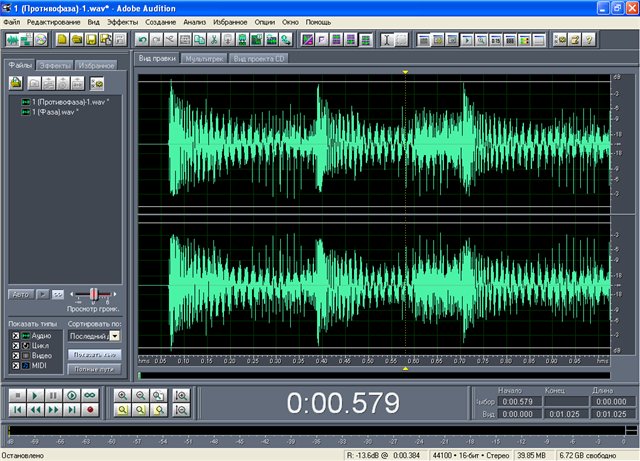Open the Избранное tab in side panel
The image size is (640, 461).
[97, 65]
